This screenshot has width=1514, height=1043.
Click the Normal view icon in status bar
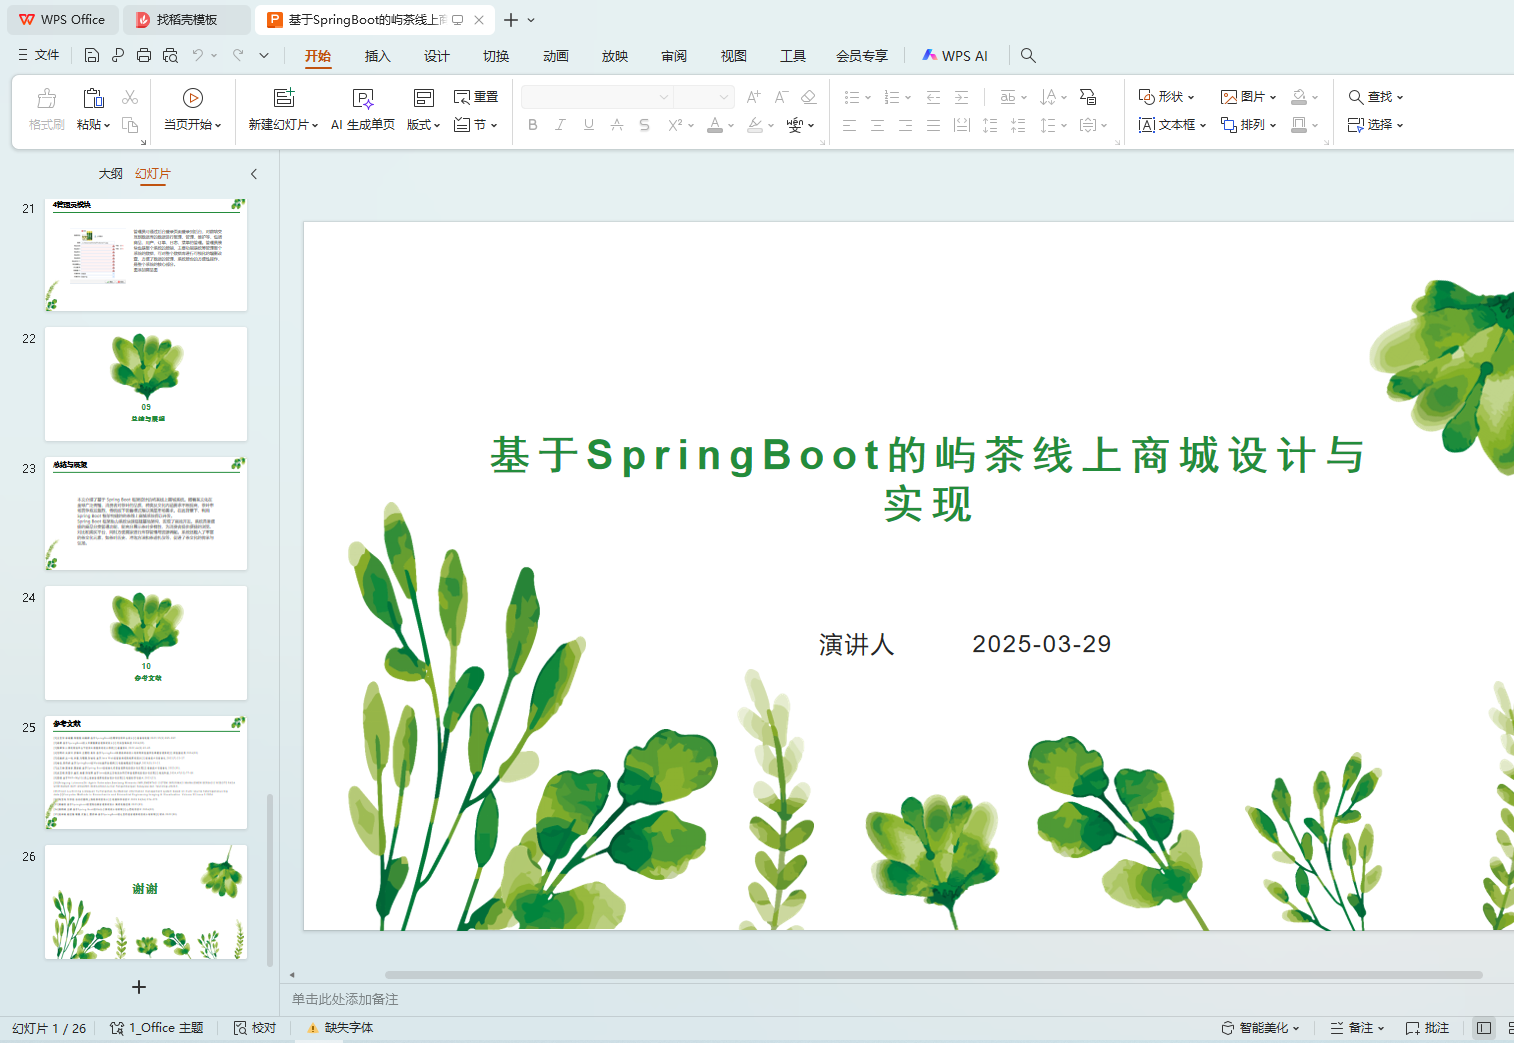tap(1484, 1028)
